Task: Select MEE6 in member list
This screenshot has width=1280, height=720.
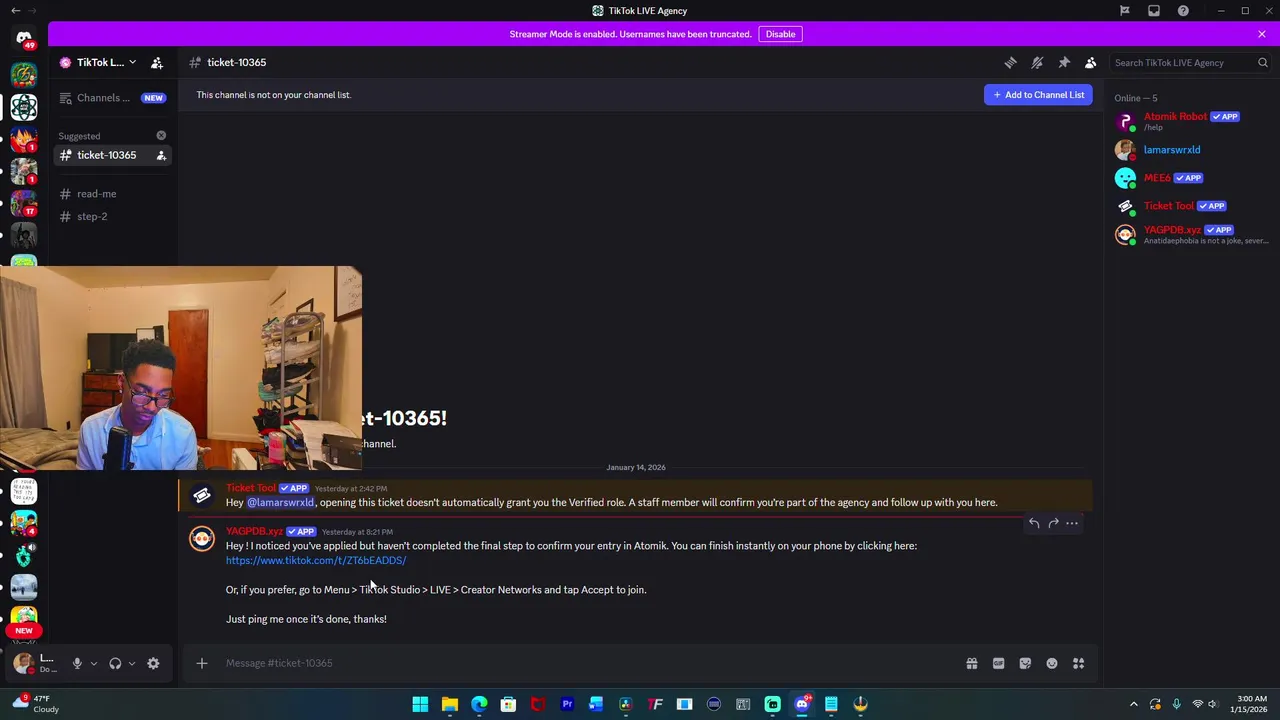Action: tap(1190, 178)
